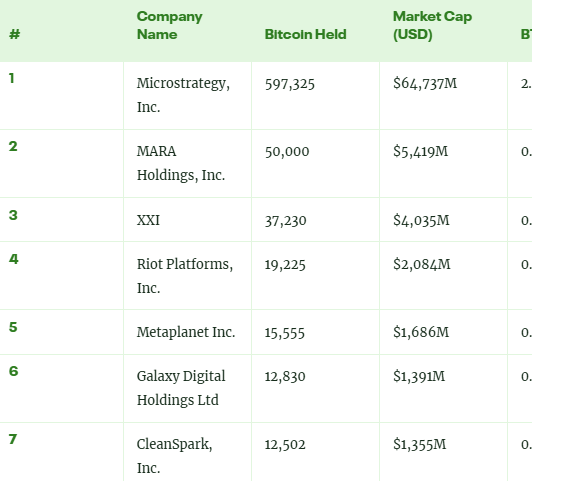The image size is (579, 481).
Task: Select the 12,830 Bitcoin held cell
Action: point(285,377)
